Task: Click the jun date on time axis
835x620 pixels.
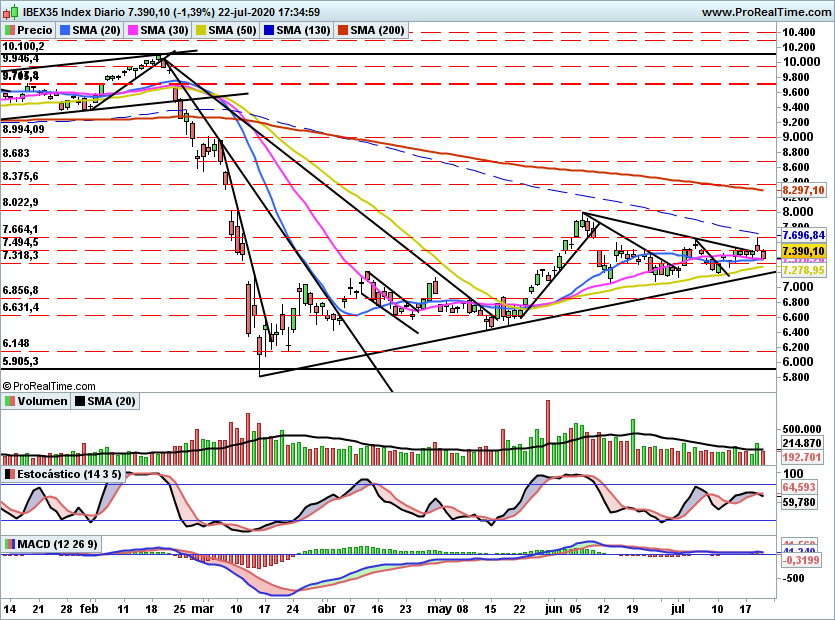Action: click(x=553, y=609)
